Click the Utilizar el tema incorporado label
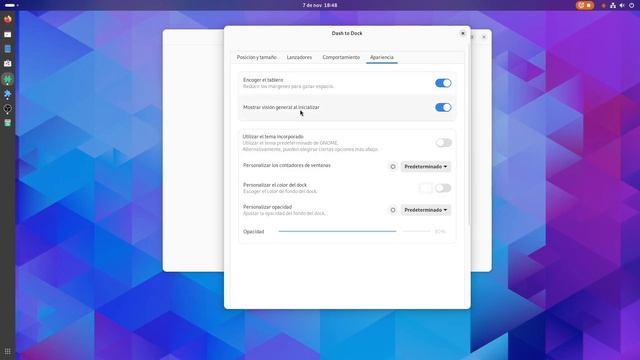Viewport: 640px width, 360px height. (273, 136)
